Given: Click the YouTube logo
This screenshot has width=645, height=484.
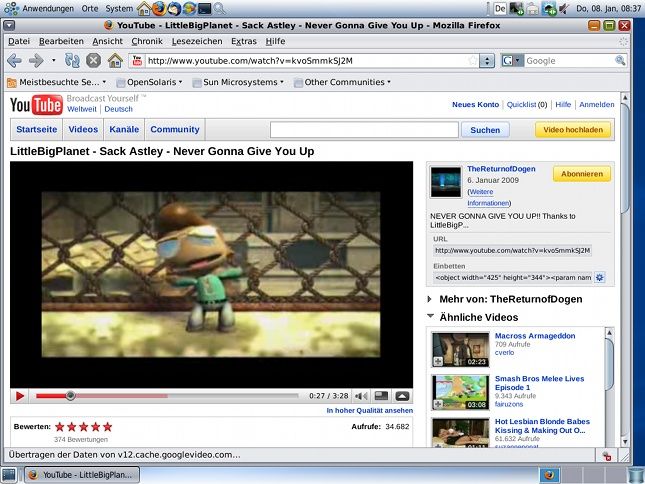Looking at the screenshot, I should pyautogui.click(x=36, y=105).
